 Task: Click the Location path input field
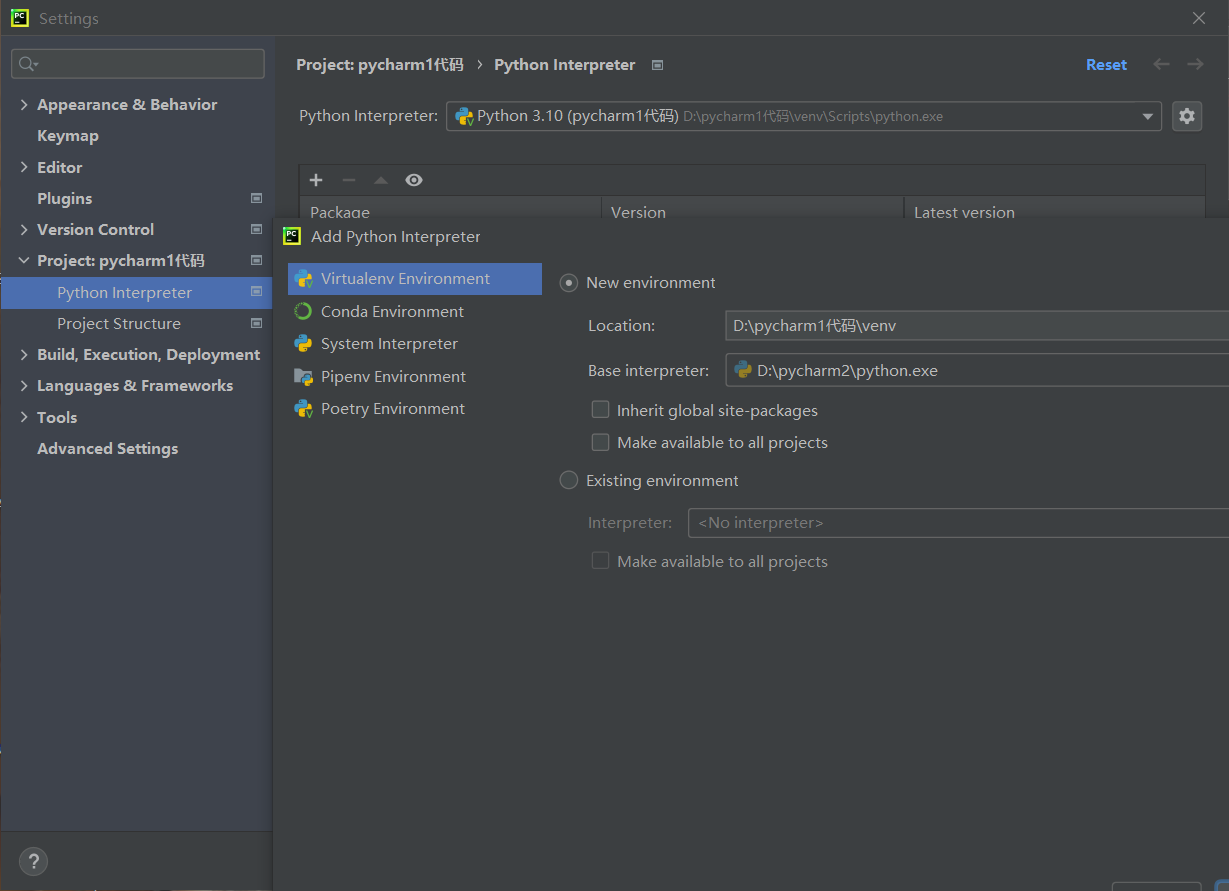click(976, 325)
